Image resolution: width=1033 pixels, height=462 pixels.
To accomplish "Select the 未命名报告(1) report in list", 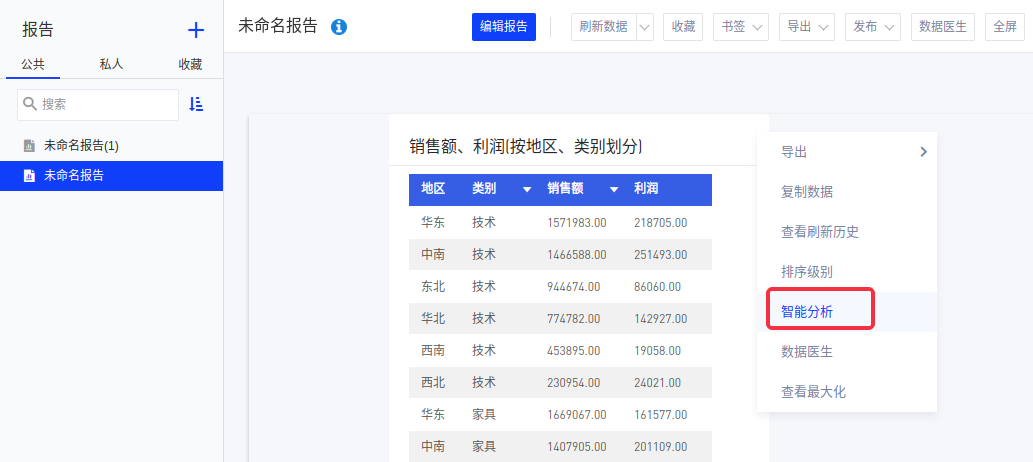I will pos(81,146).
